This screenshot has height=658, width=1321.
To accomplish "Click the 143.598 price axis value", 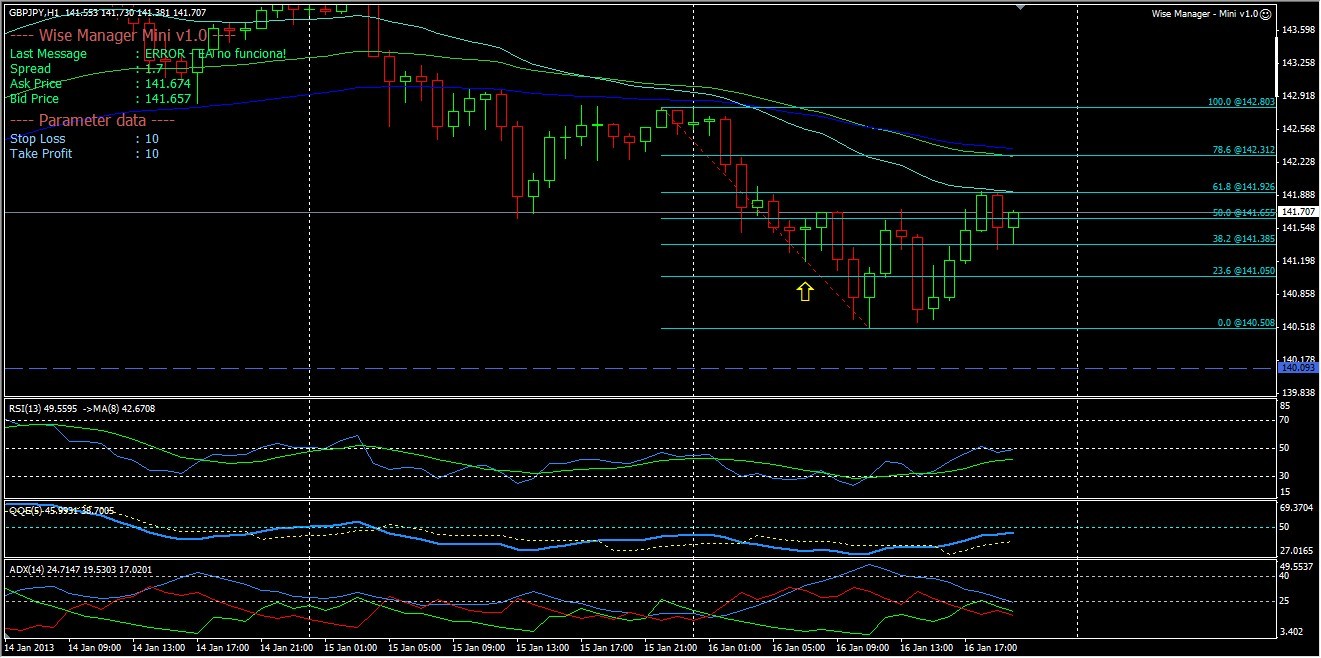I will point(1298,30).
